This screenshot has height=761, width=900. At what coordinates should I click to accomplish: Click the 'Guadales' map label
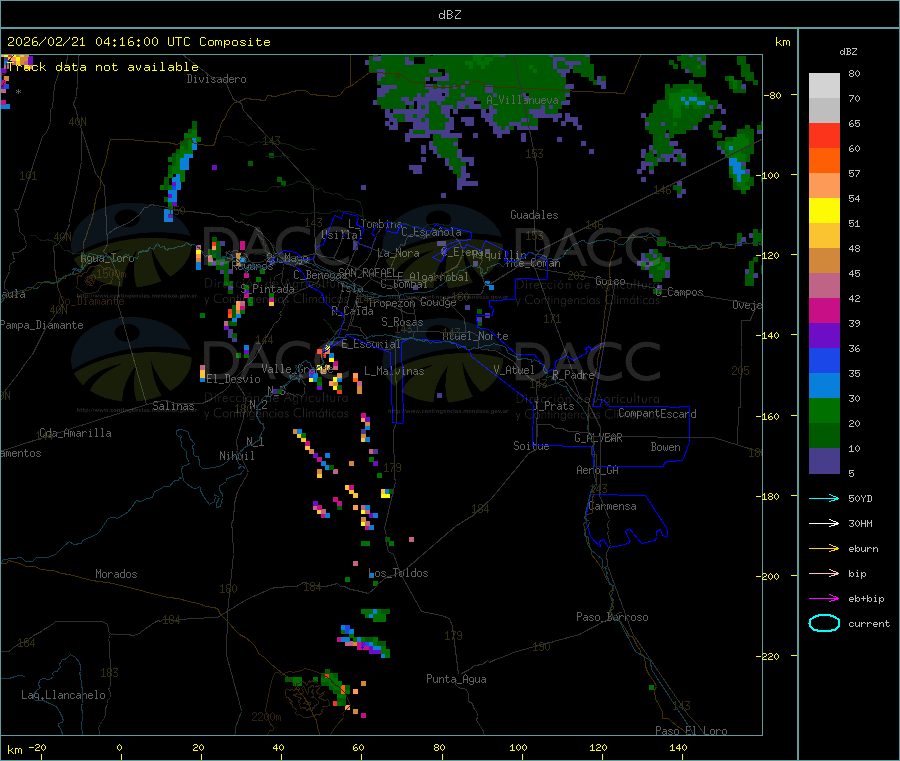(534, 215)
